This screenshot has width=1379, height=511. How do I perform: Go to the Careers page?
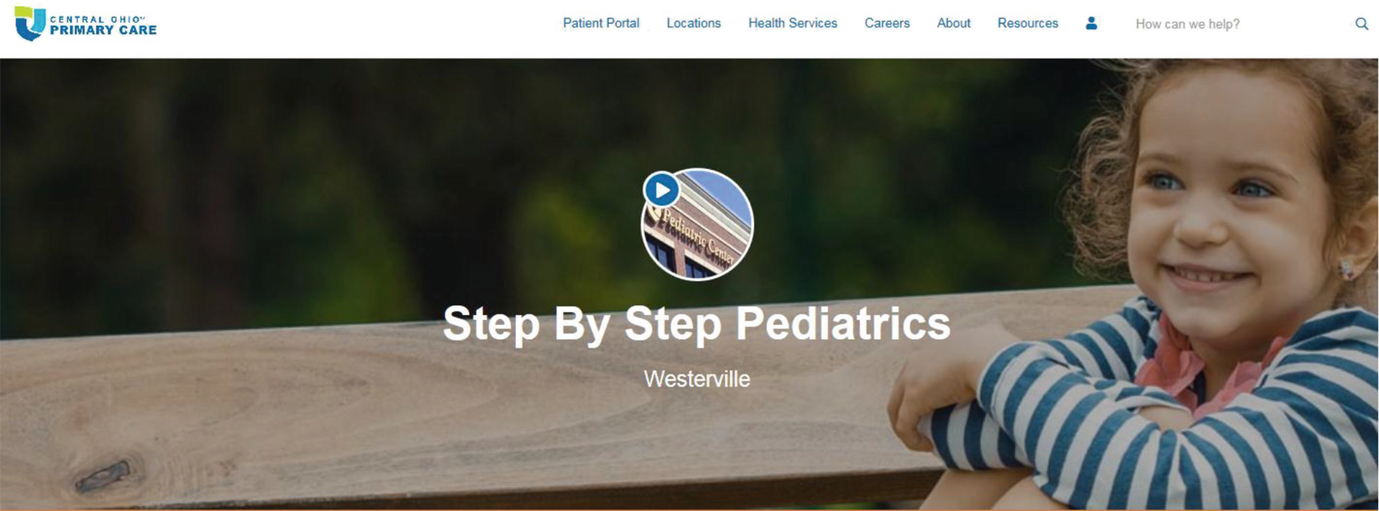coord(887,23)
